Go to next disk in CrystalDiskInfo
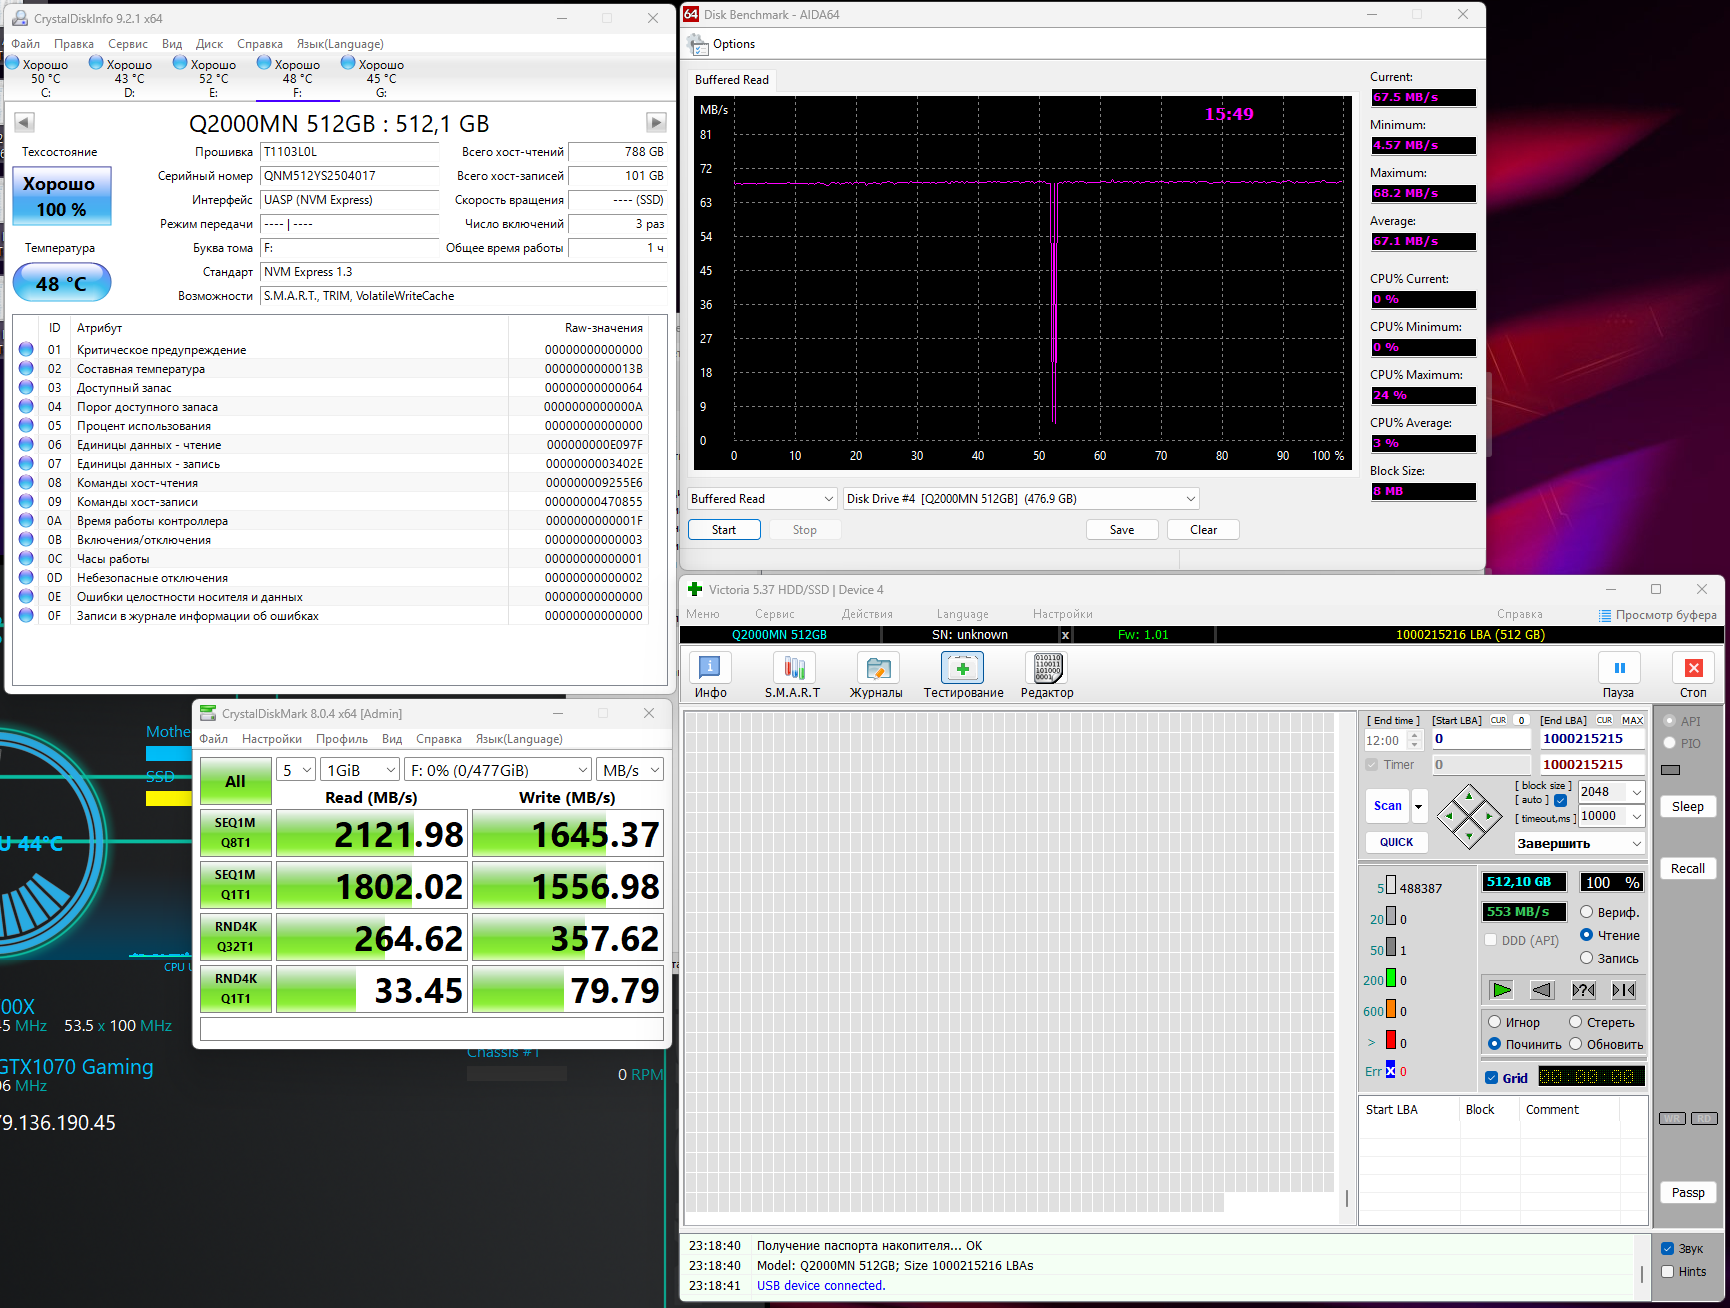The height and width of the screenshot is (1308, 1730). pyautogui.click(x=656, y=122)
